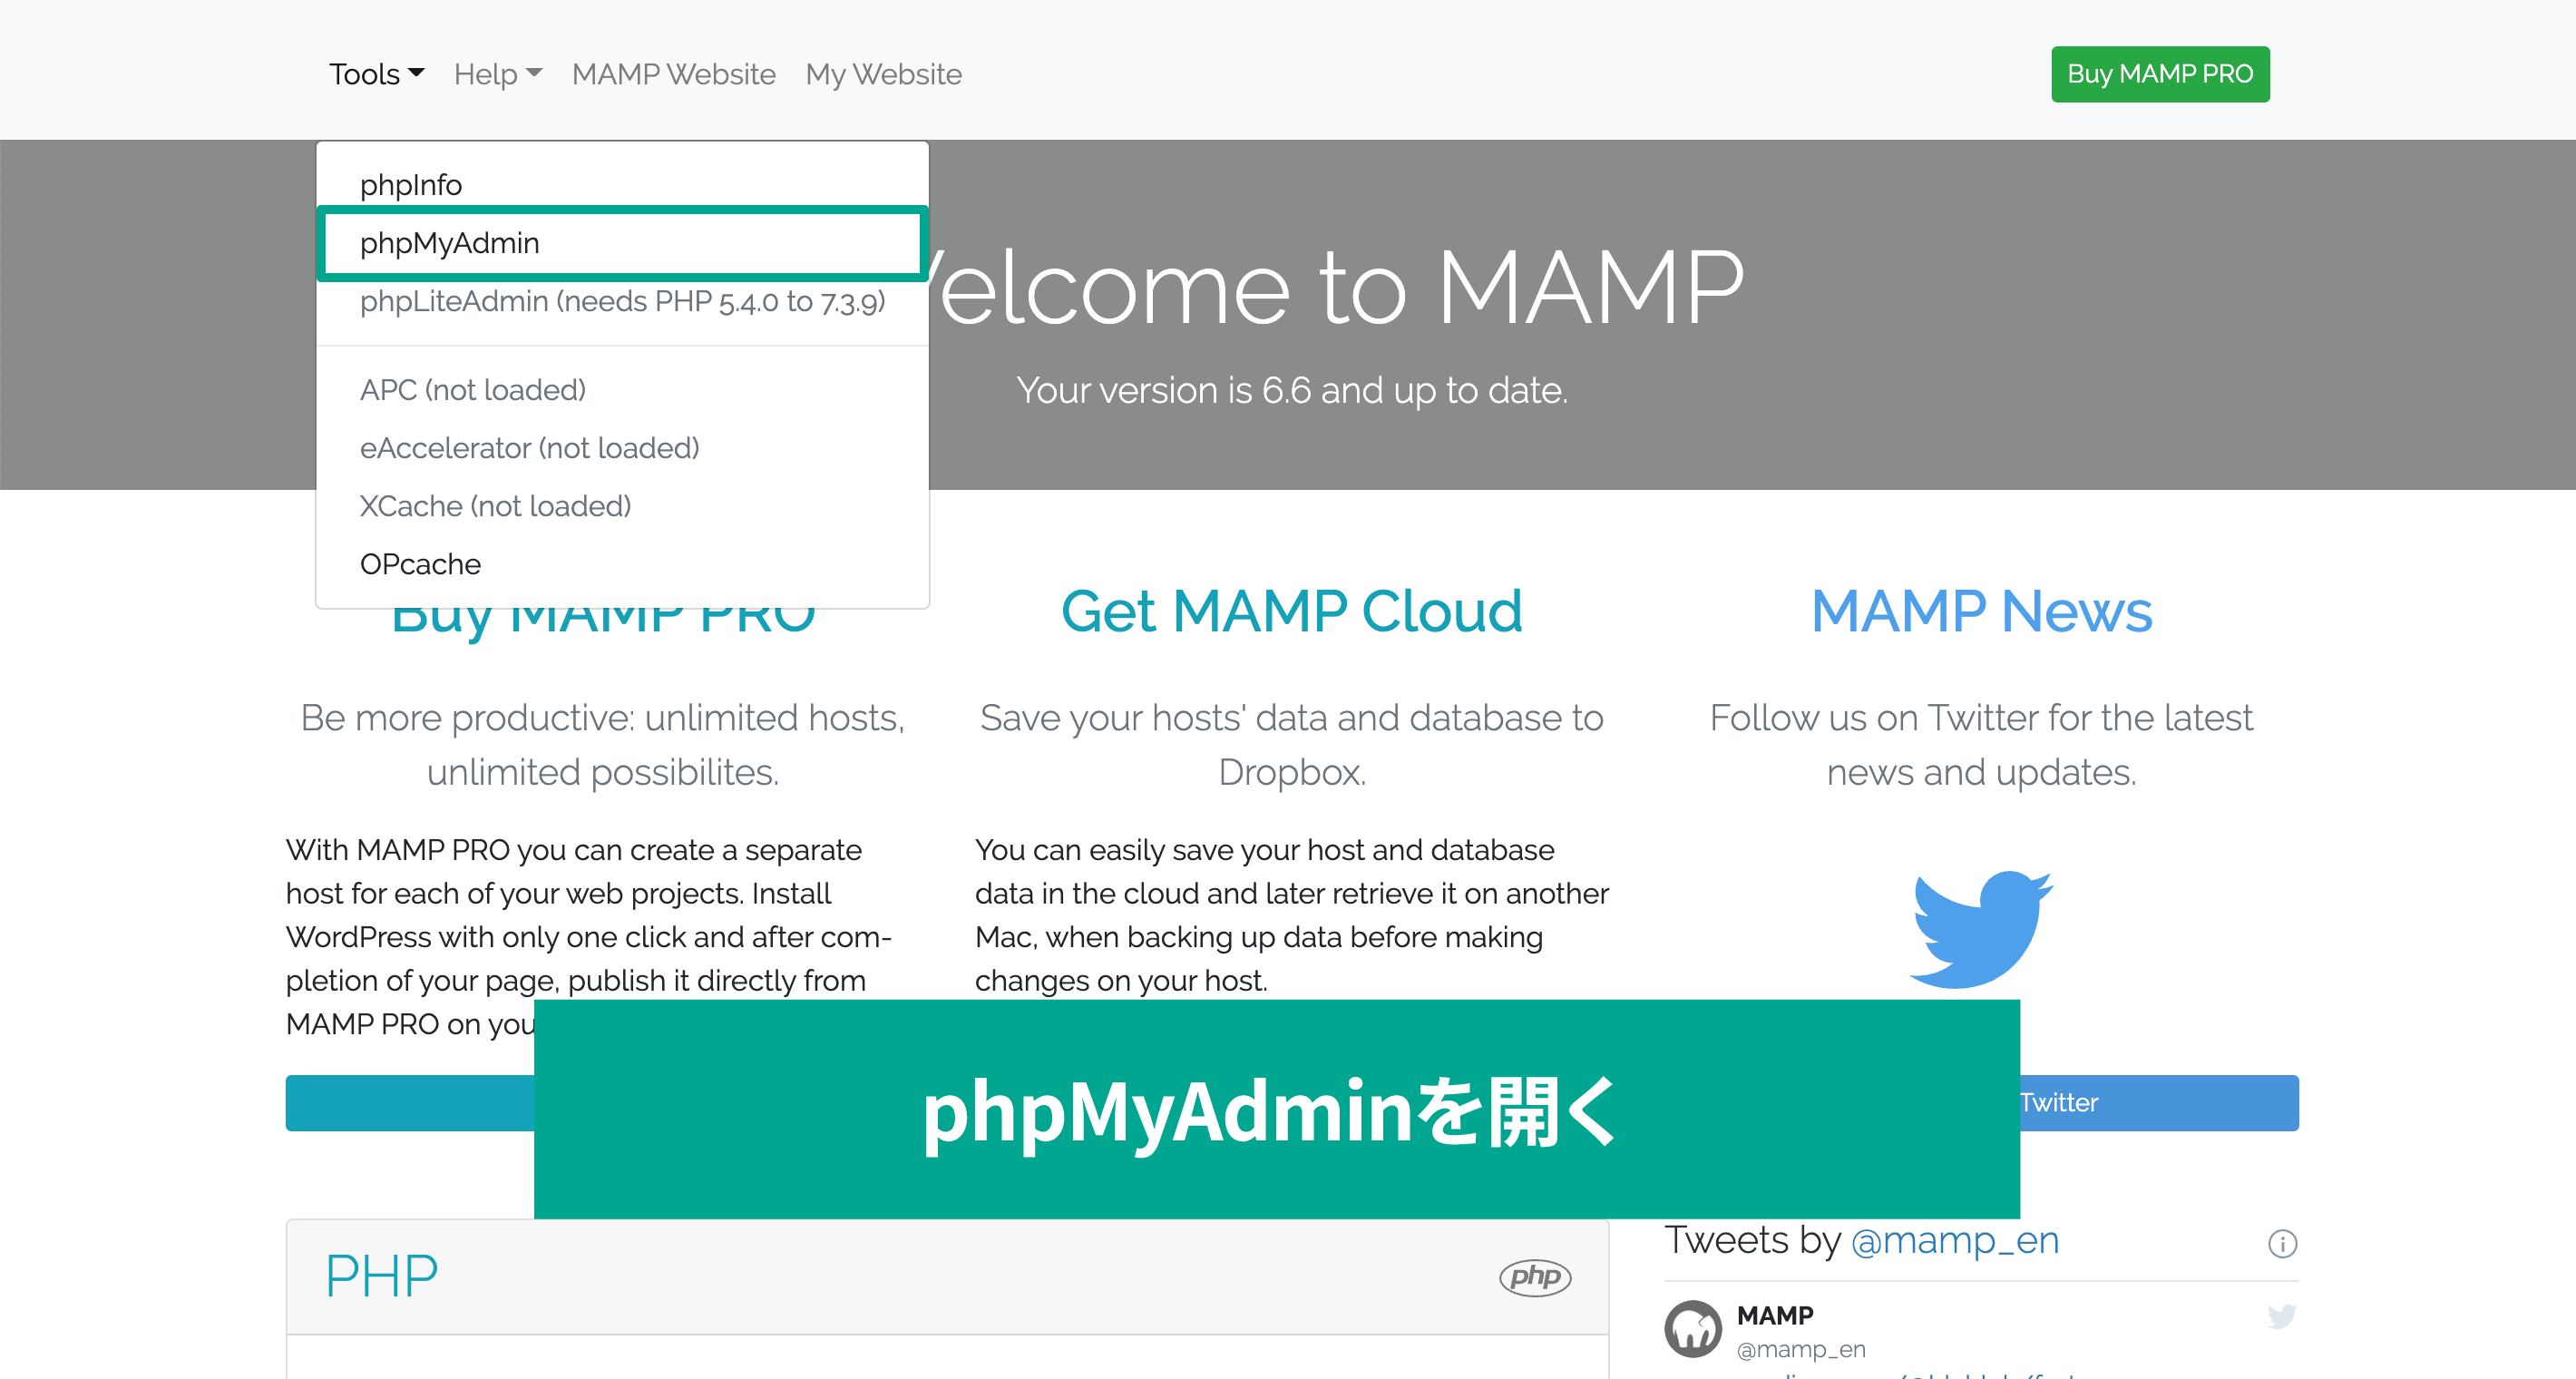2576x1379 pixels.
Task: Open the MAMP Website link
Action: pos(673,74)
